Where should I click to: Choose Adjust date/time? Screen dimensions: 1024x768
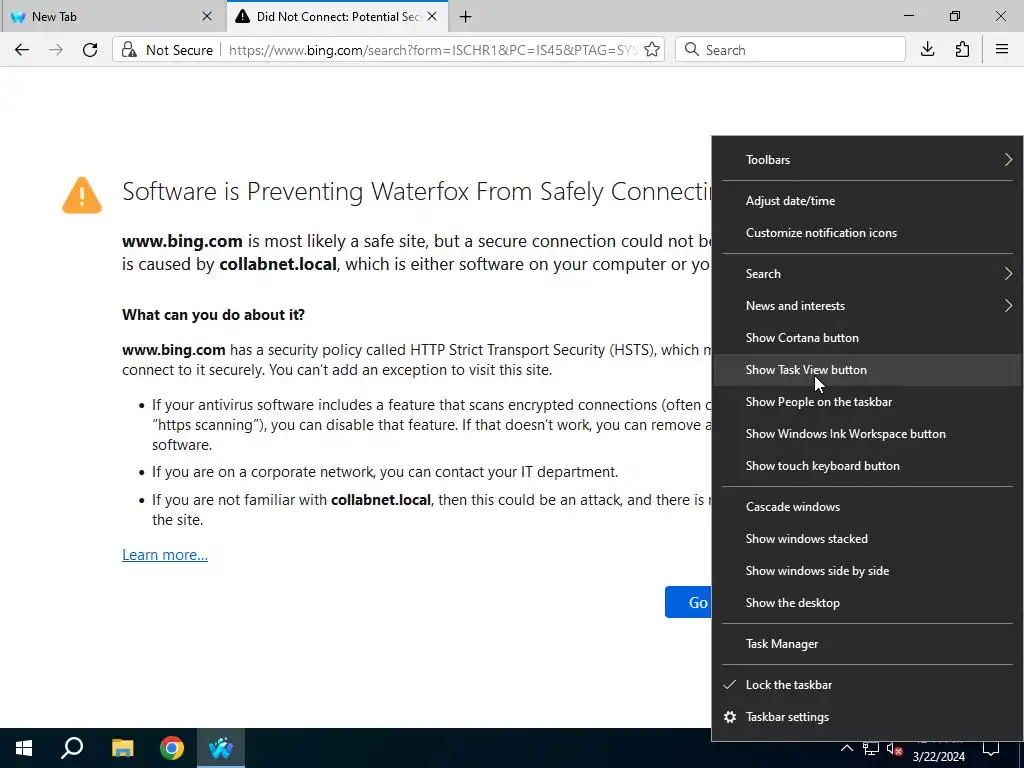(868, 200)
